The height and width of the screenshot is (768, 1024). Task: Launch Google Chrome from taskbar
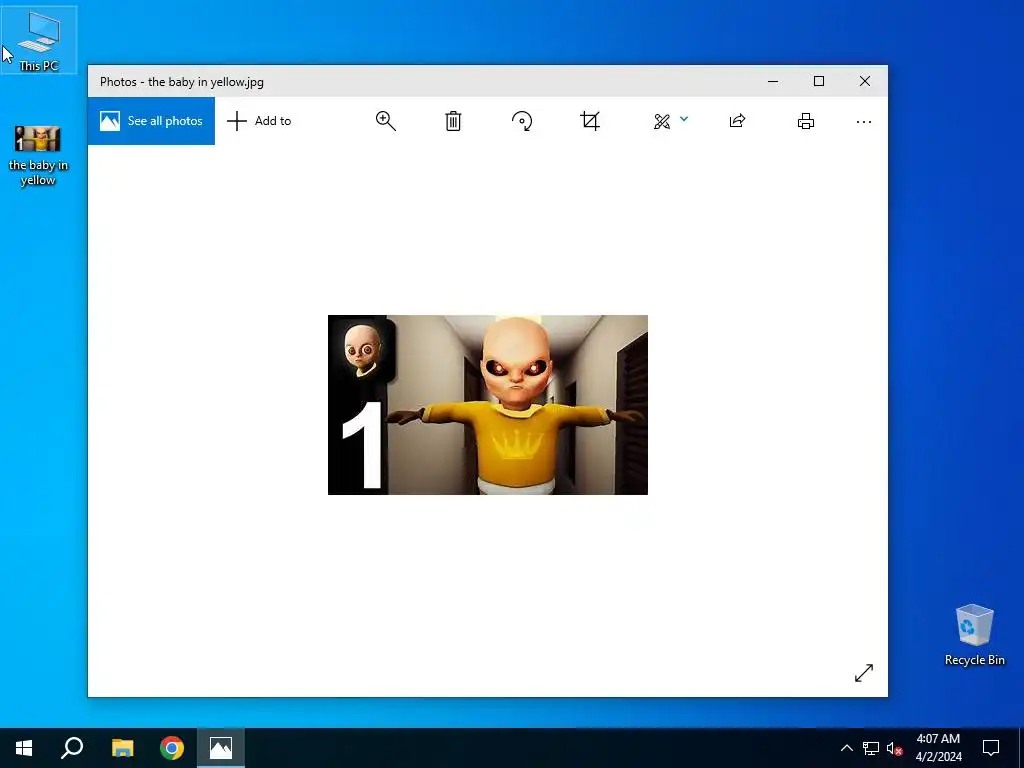click(172, 748)
